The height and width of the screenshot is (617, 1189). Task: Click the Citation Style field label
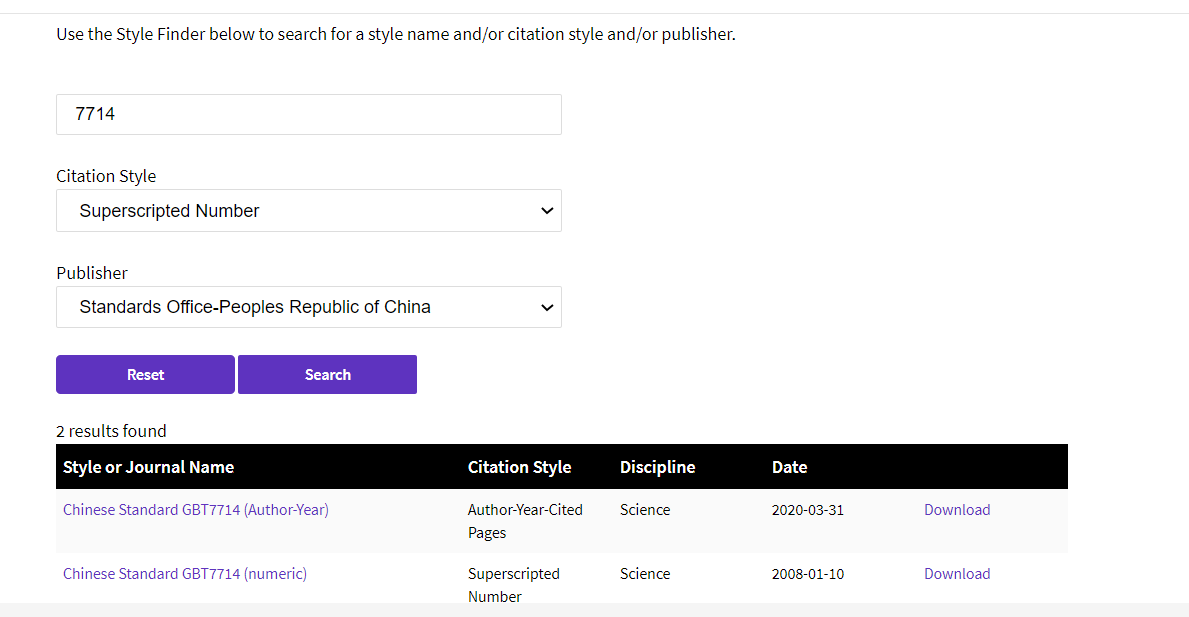[x=106, y=176]
